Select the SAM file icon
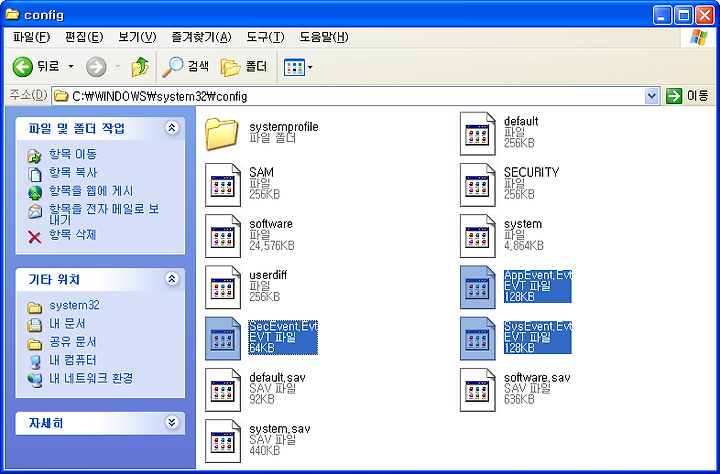This screenshot has width=720, height=474. [223, 185]
